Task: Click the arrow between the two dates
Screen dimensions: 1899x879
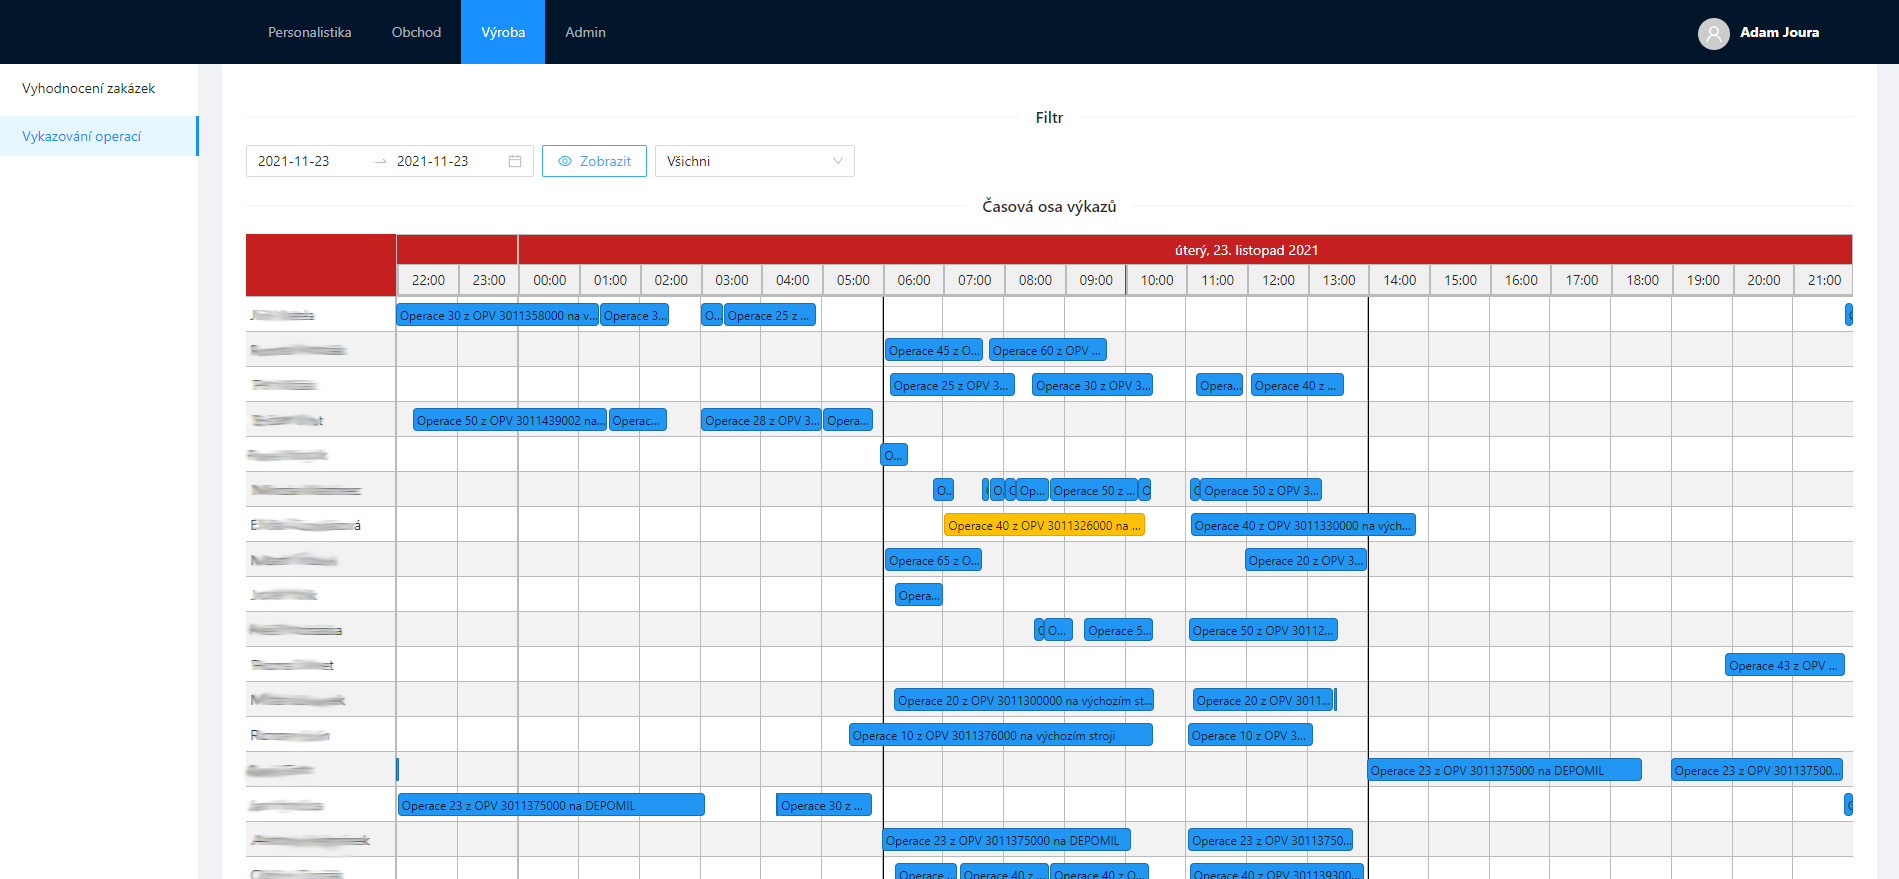Action: pyautogui.click(x=381, y=161)
